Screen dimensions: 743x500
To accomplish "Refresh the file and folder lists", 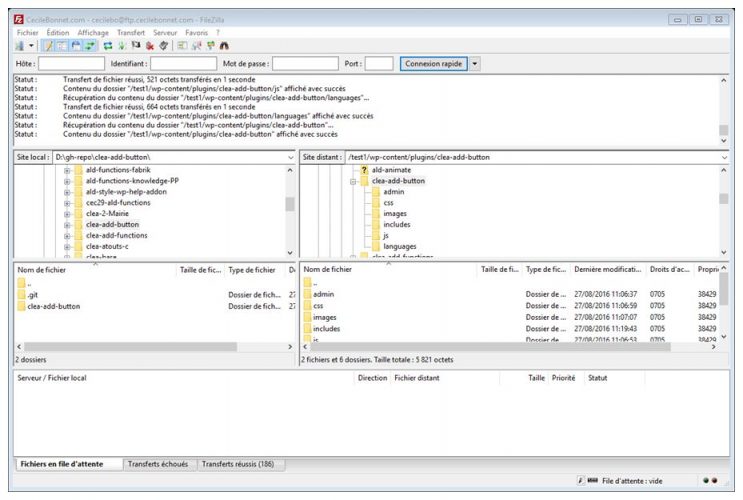I will (x=108, y=45).
